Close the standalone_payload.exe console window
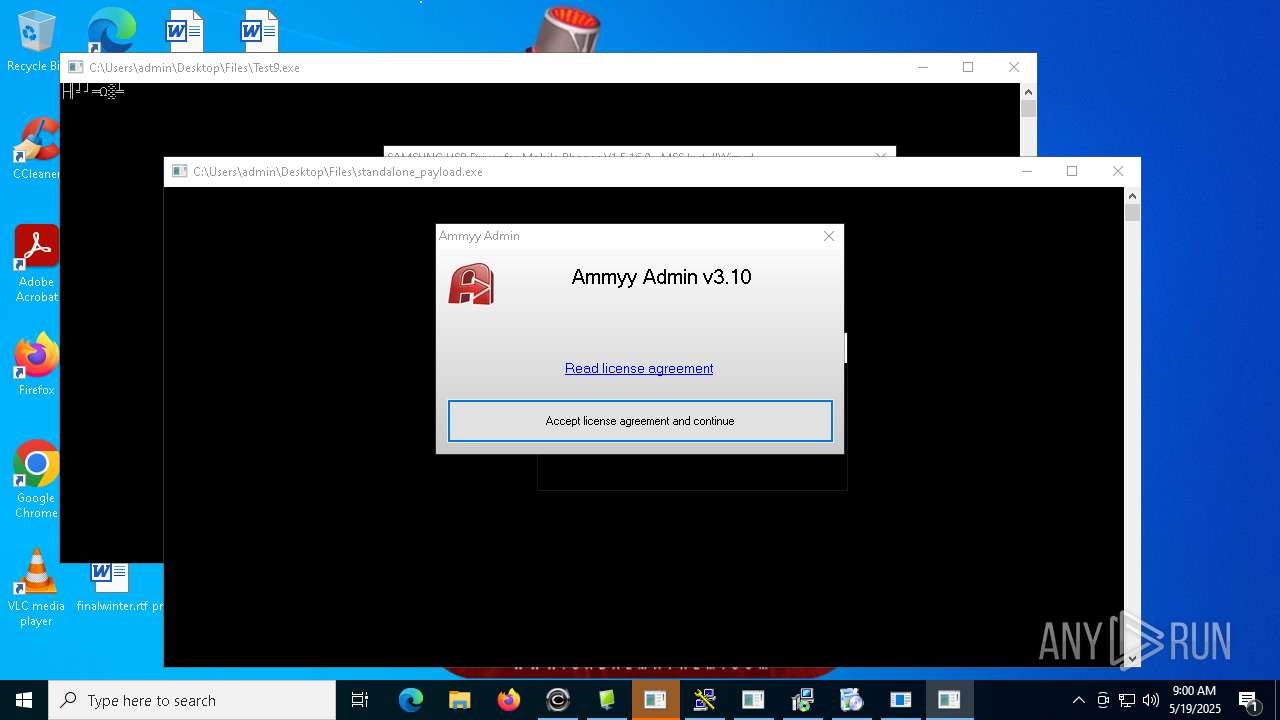This screenshot has height=720, width=1280. [1118, 171]
